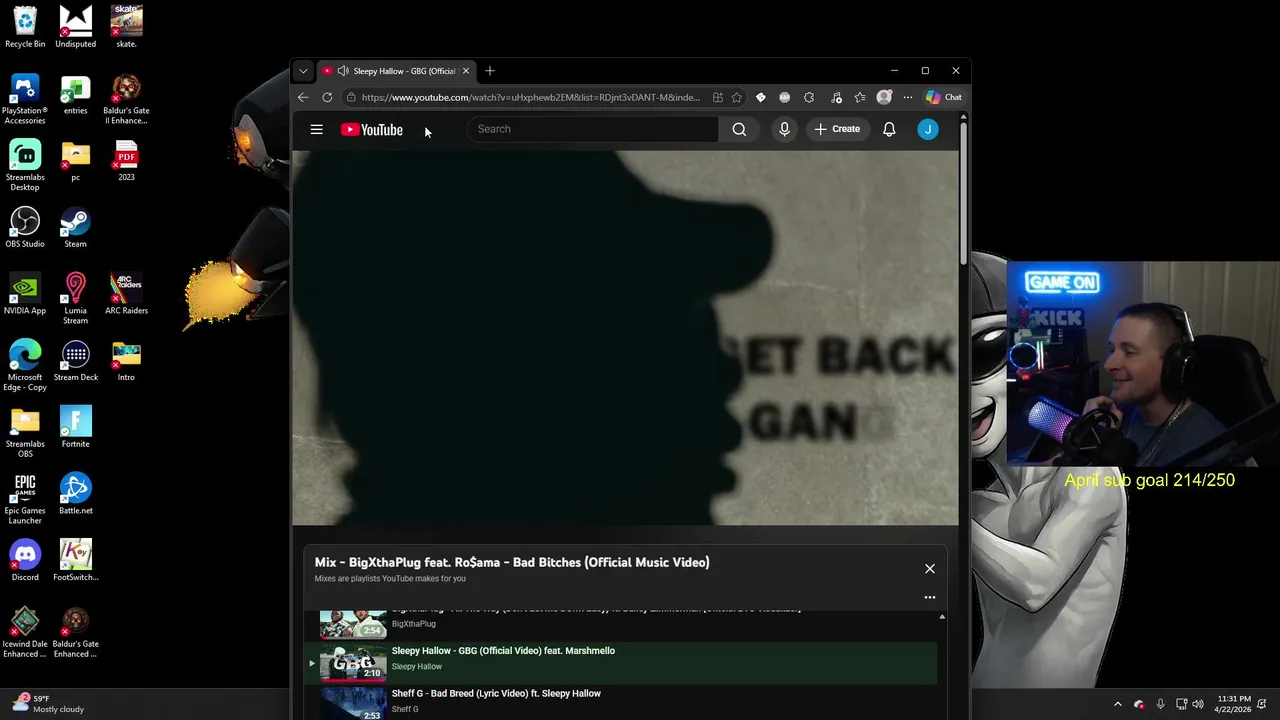Screen dimensions: 1280x720
Task: Open the tab actions dropdown chevron
Action: (x=303, y=71)
